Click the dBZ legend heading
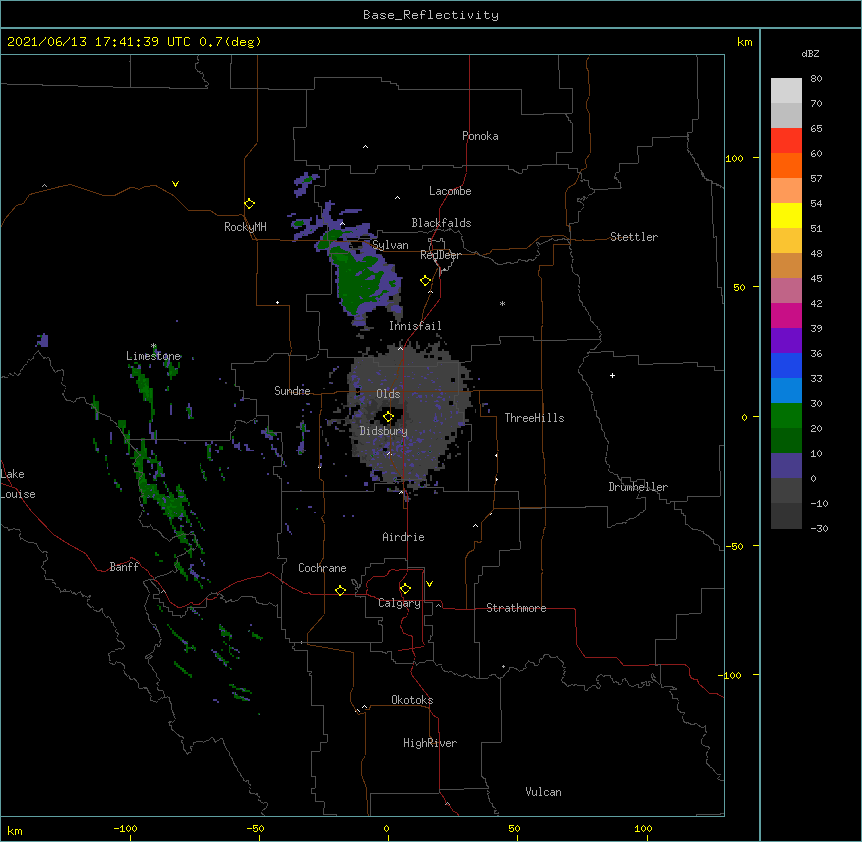 click(810, 53)
